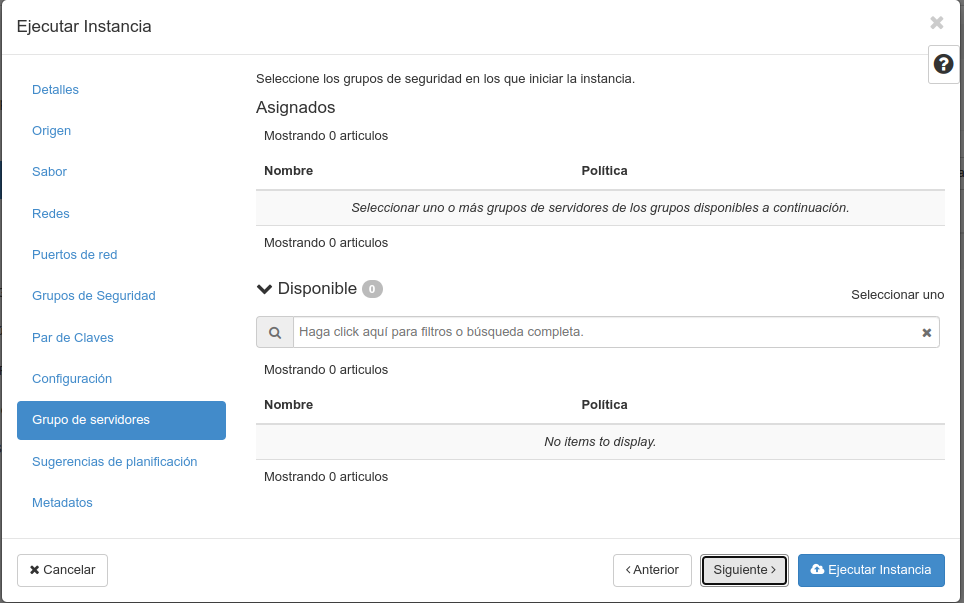Go to the Redes step
This screenshot has width=964, height=603.
point(50,213)
